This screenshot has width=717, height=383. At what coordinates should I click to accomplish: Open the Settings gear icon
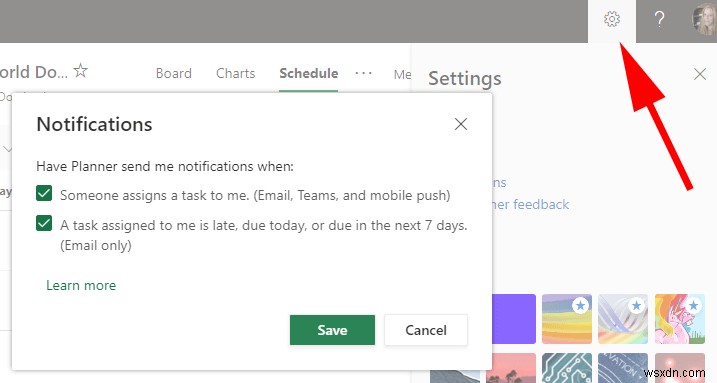(x=611, y=19)
